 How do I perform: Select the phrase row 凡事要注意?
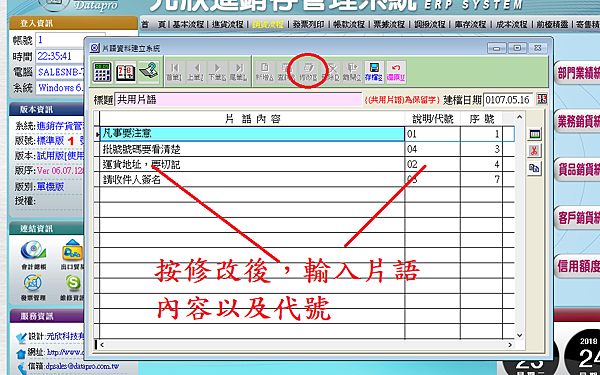coord(252,134)
